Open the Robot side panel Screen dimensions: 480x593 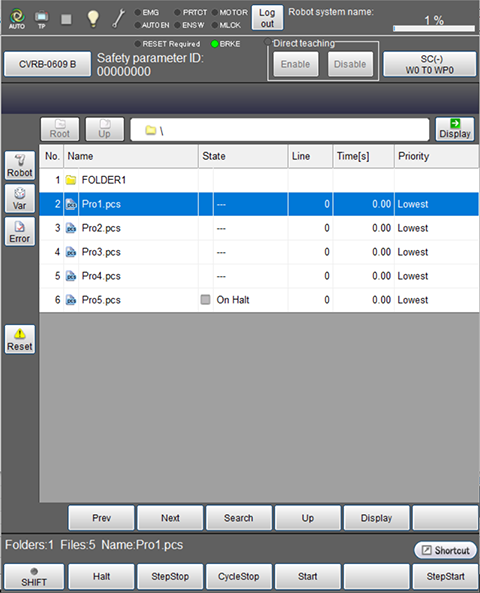(20, 165)
